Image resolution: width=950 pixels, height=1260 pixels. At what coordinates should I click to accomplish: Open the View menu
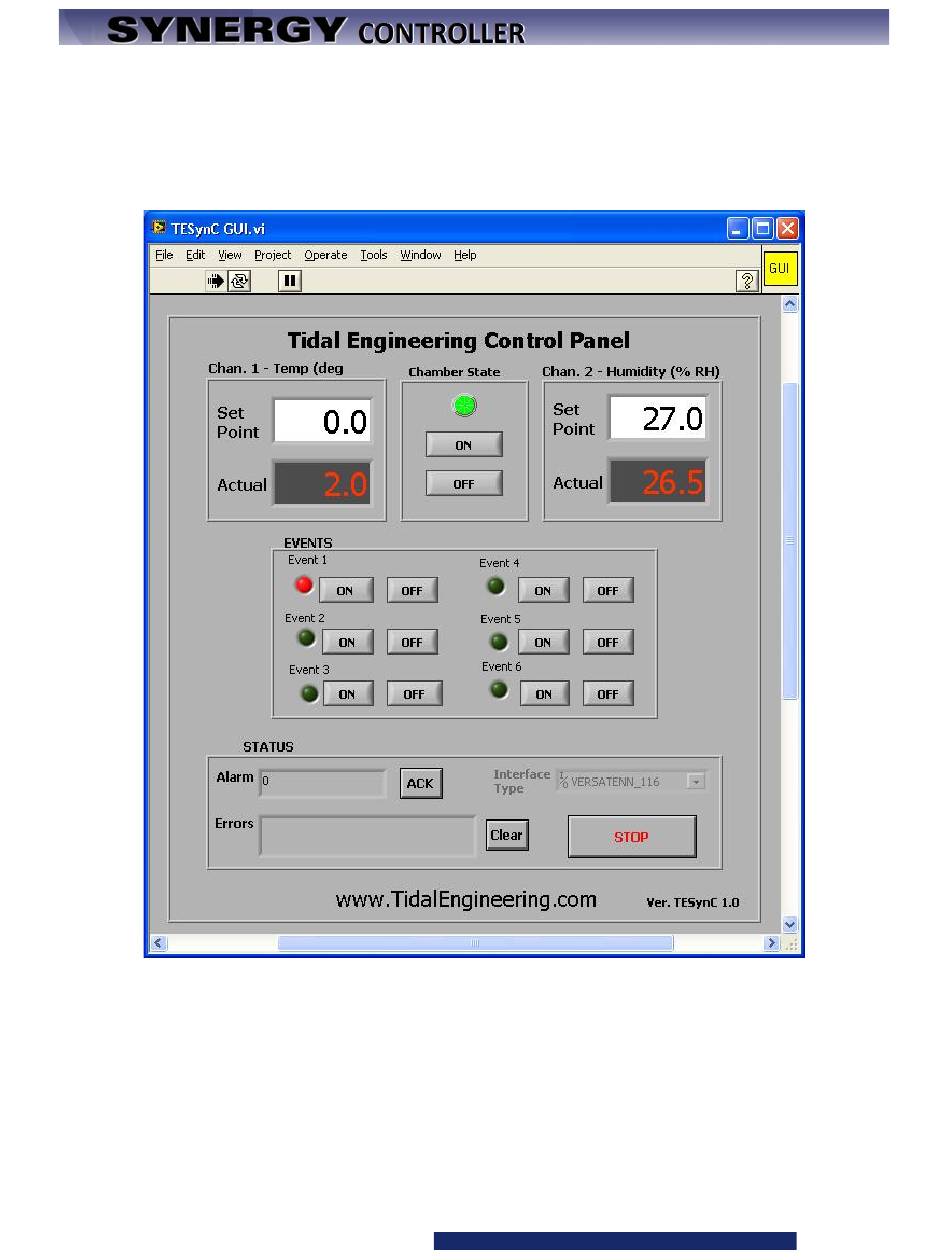(230, 256)
